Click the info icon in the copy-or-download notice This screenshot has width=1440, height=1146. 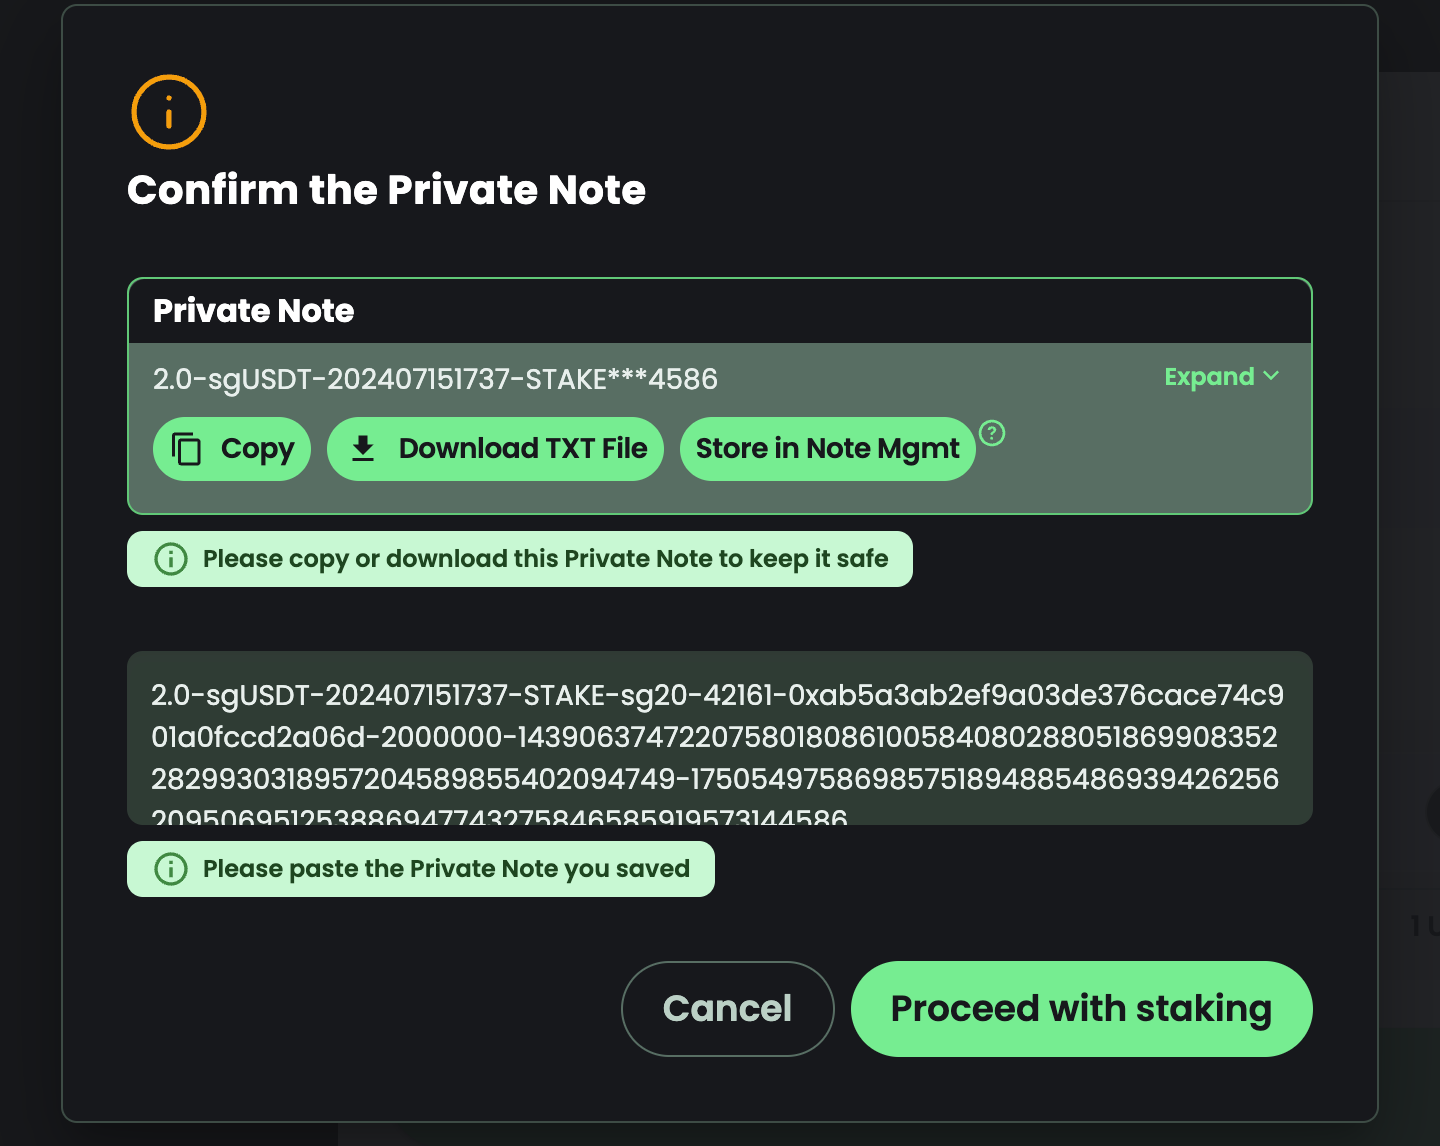click(x=171, y=559)
